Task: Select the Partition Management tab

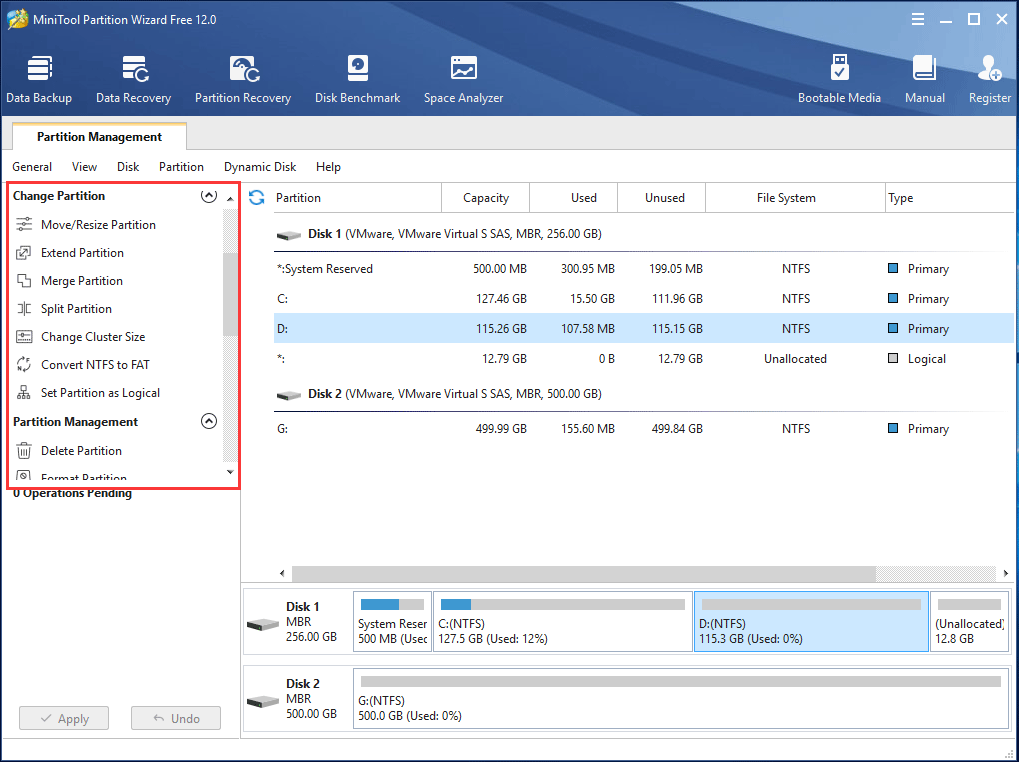Action: tap(99, 136)
